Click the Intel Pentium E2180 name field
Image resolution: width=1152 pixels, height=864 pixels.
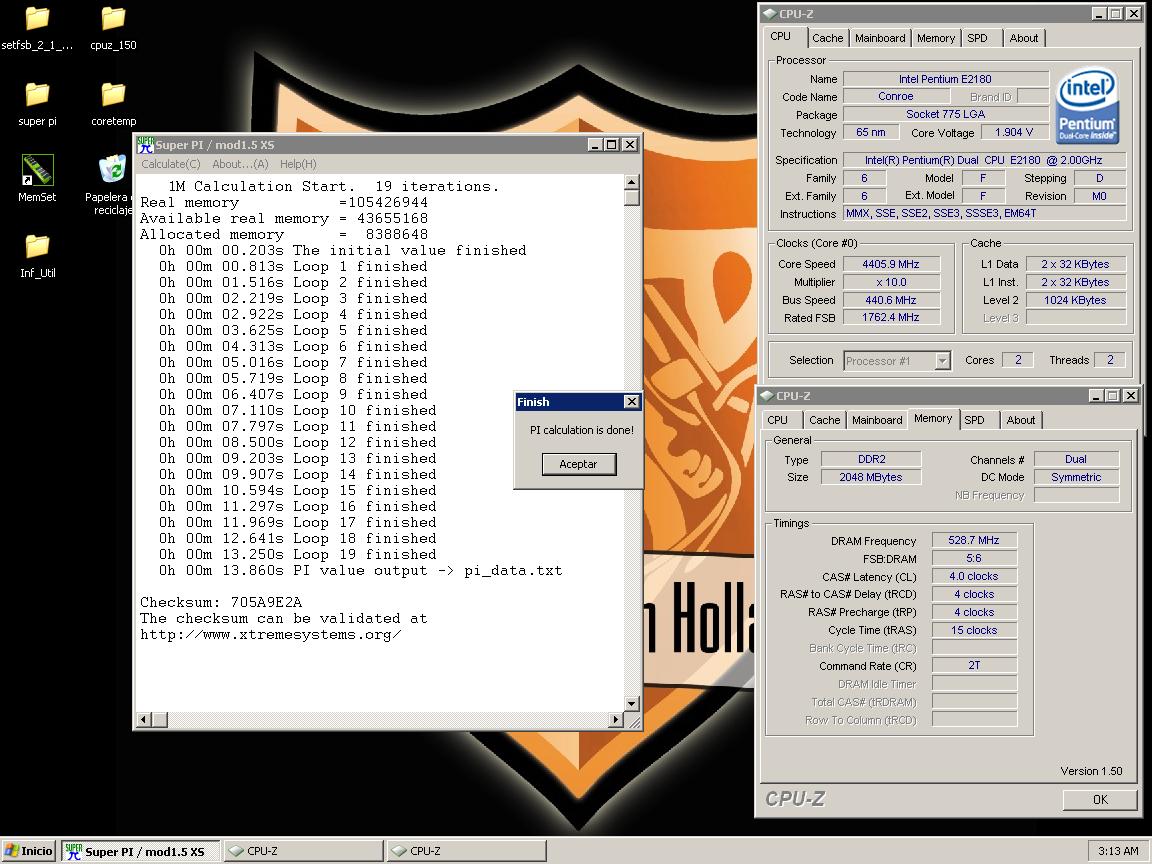(x=945, y=79)
